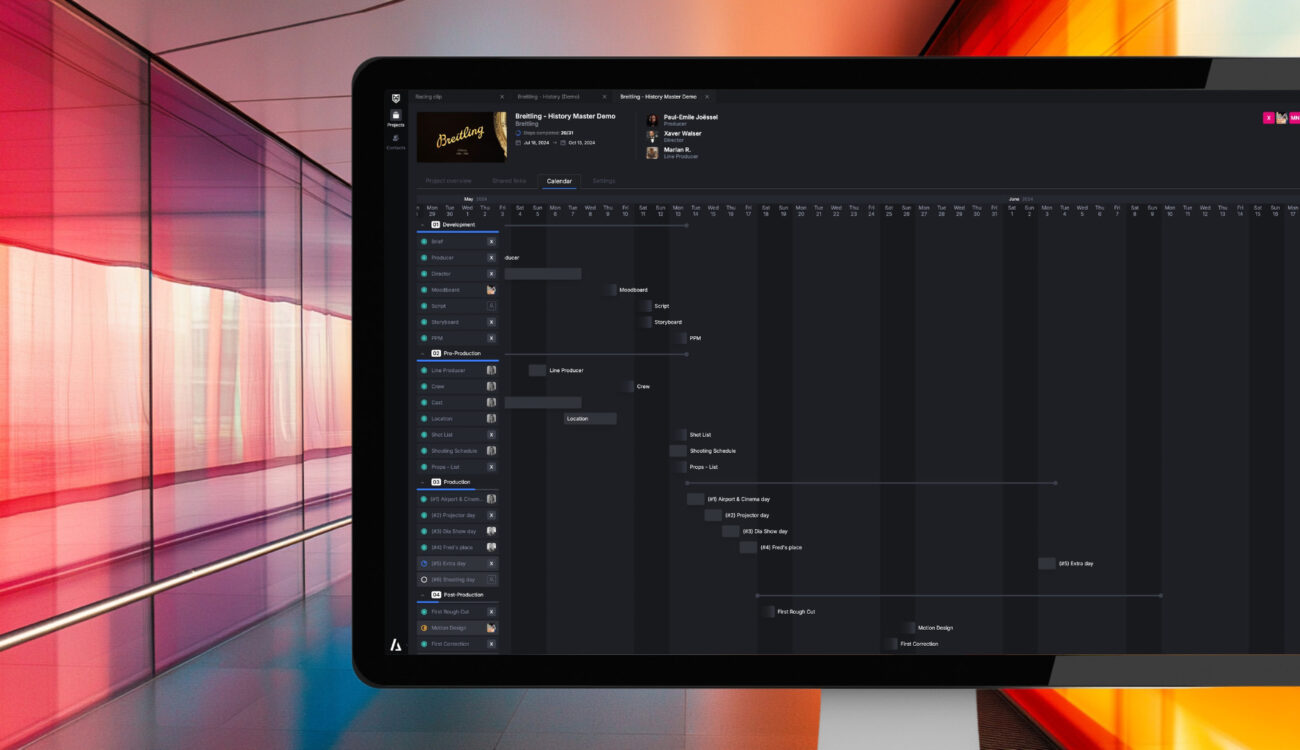Click the assignee avatar on the (#3) Dia Show day row

click(x=491, y=531)
